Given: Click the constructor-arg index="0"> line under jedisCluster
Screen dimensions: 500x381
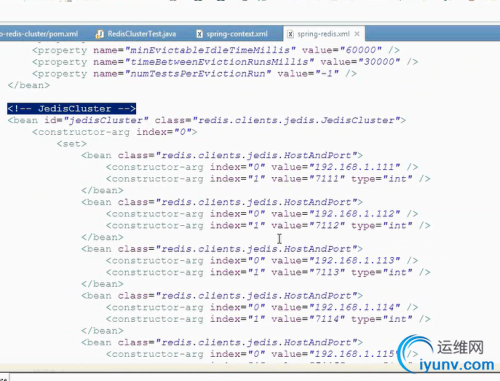Looking at the screenshot, I should pos(115,132).
